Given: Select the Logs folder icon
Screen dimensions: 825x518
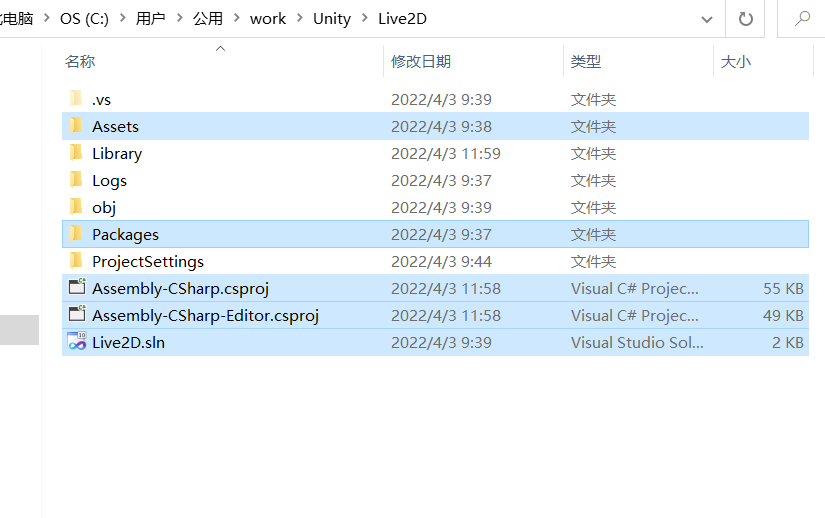Looking at the screenshot, I should pyautogui.click(x=76, y=180).
